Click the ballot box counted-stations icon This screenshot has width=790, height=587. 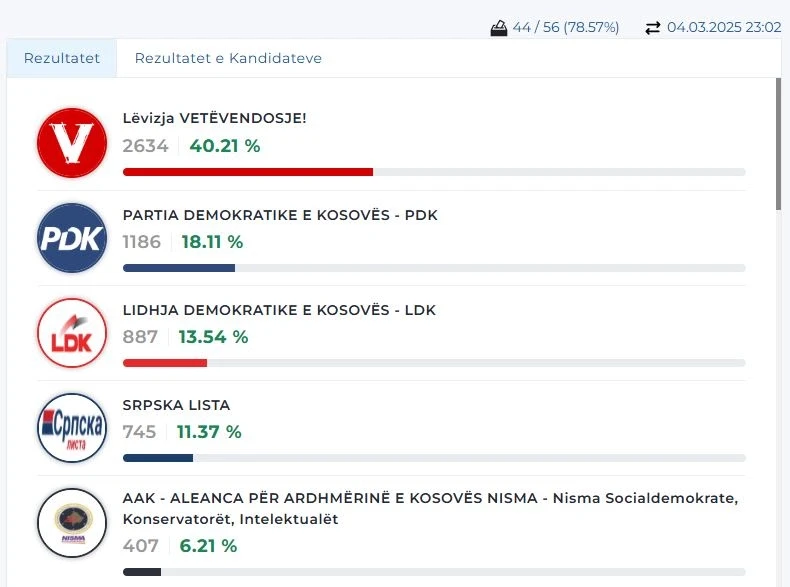(499, 28)
